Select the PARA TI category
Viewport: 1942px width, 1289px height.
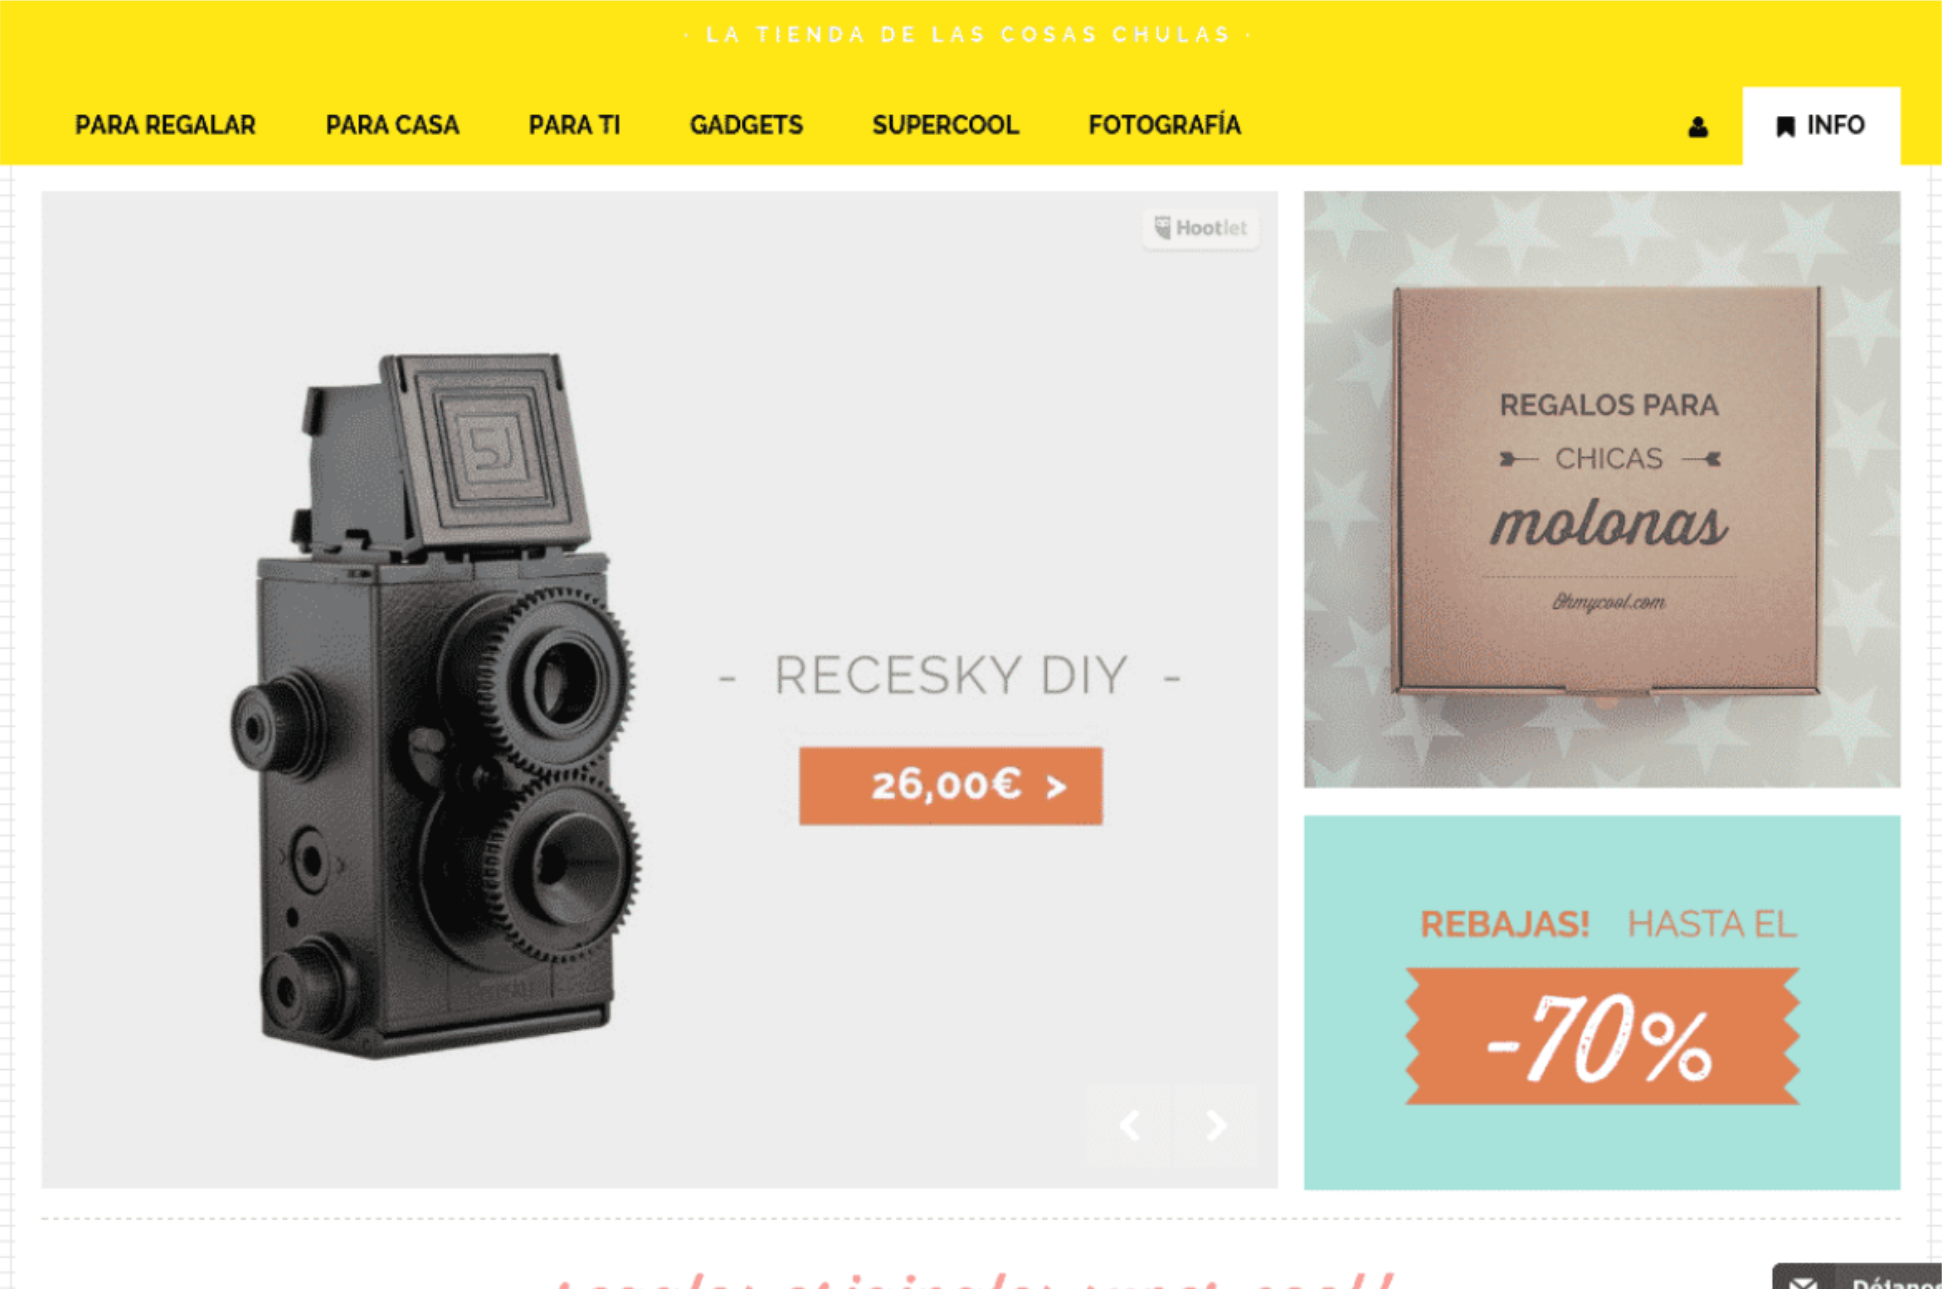574,125
